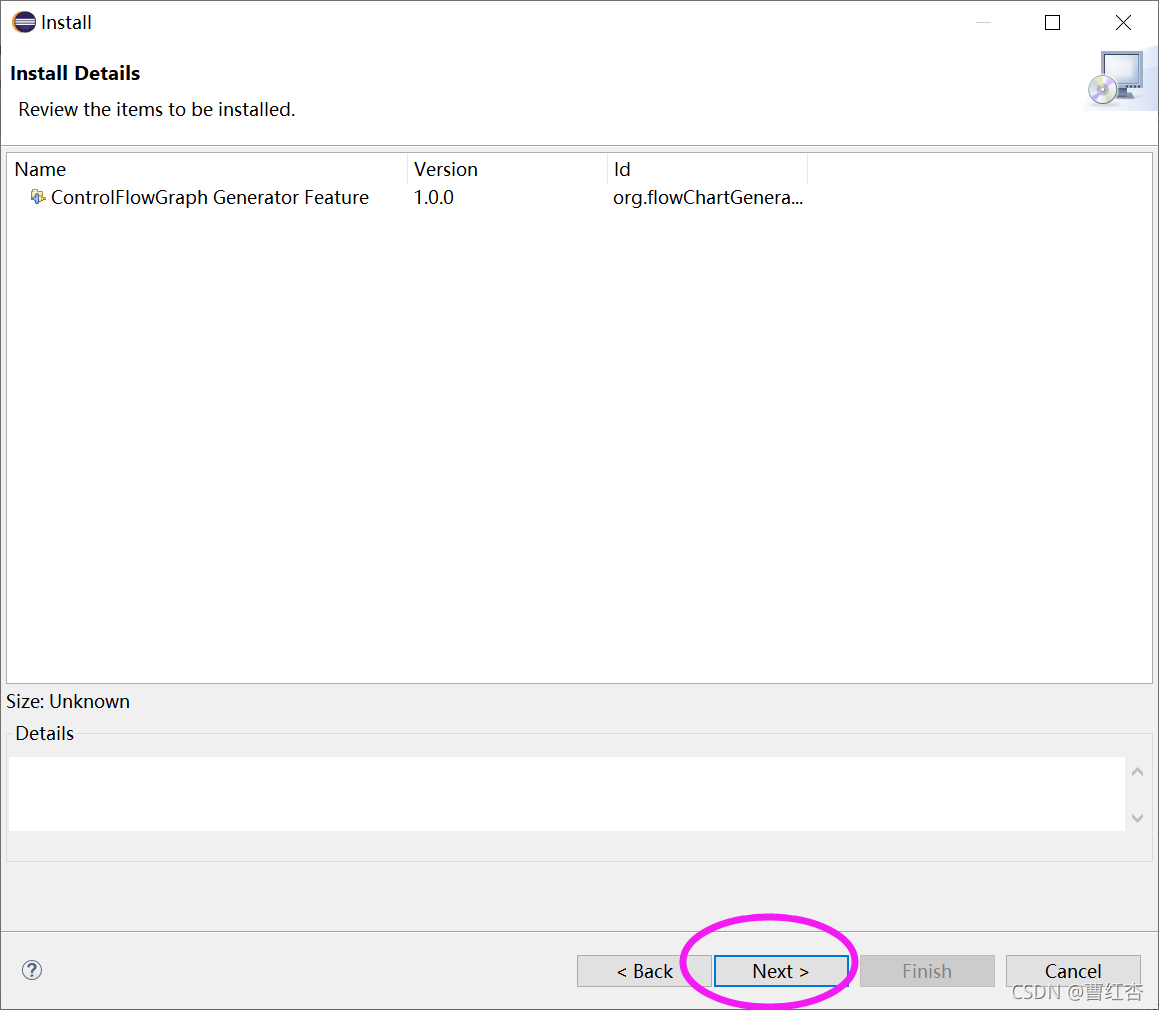Click the Install Details heading
Viewport: 1159px width, 1010px height.
pos(75,72)
